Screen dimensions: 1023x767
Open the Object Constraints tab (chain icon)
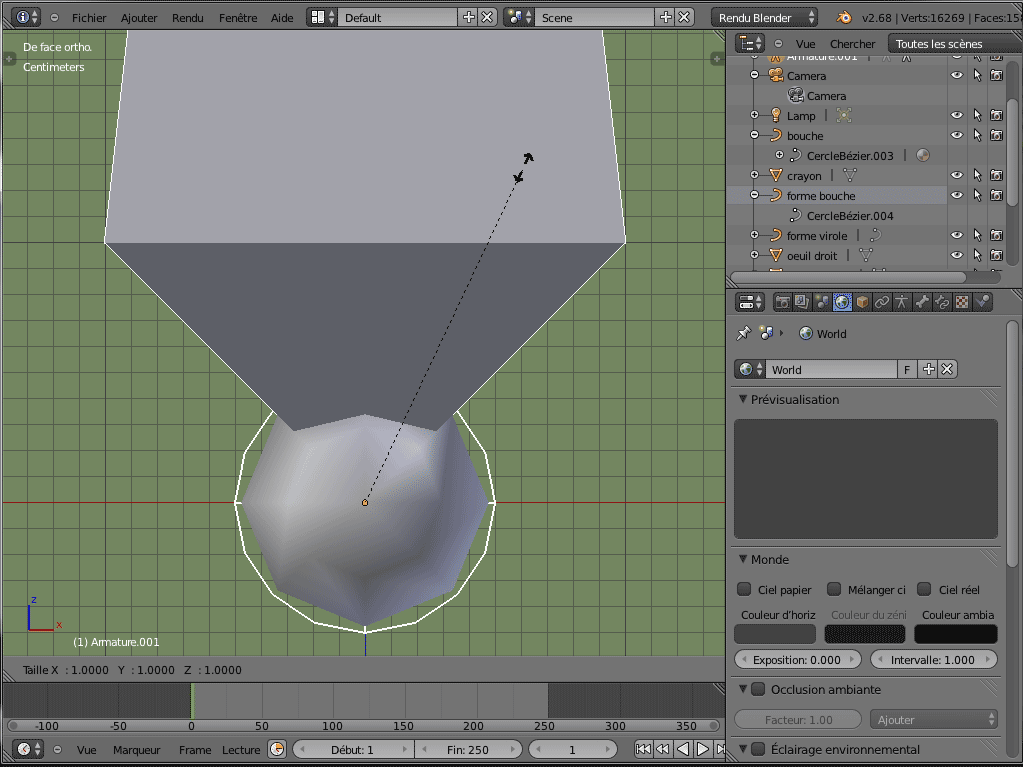click(882, 302)
